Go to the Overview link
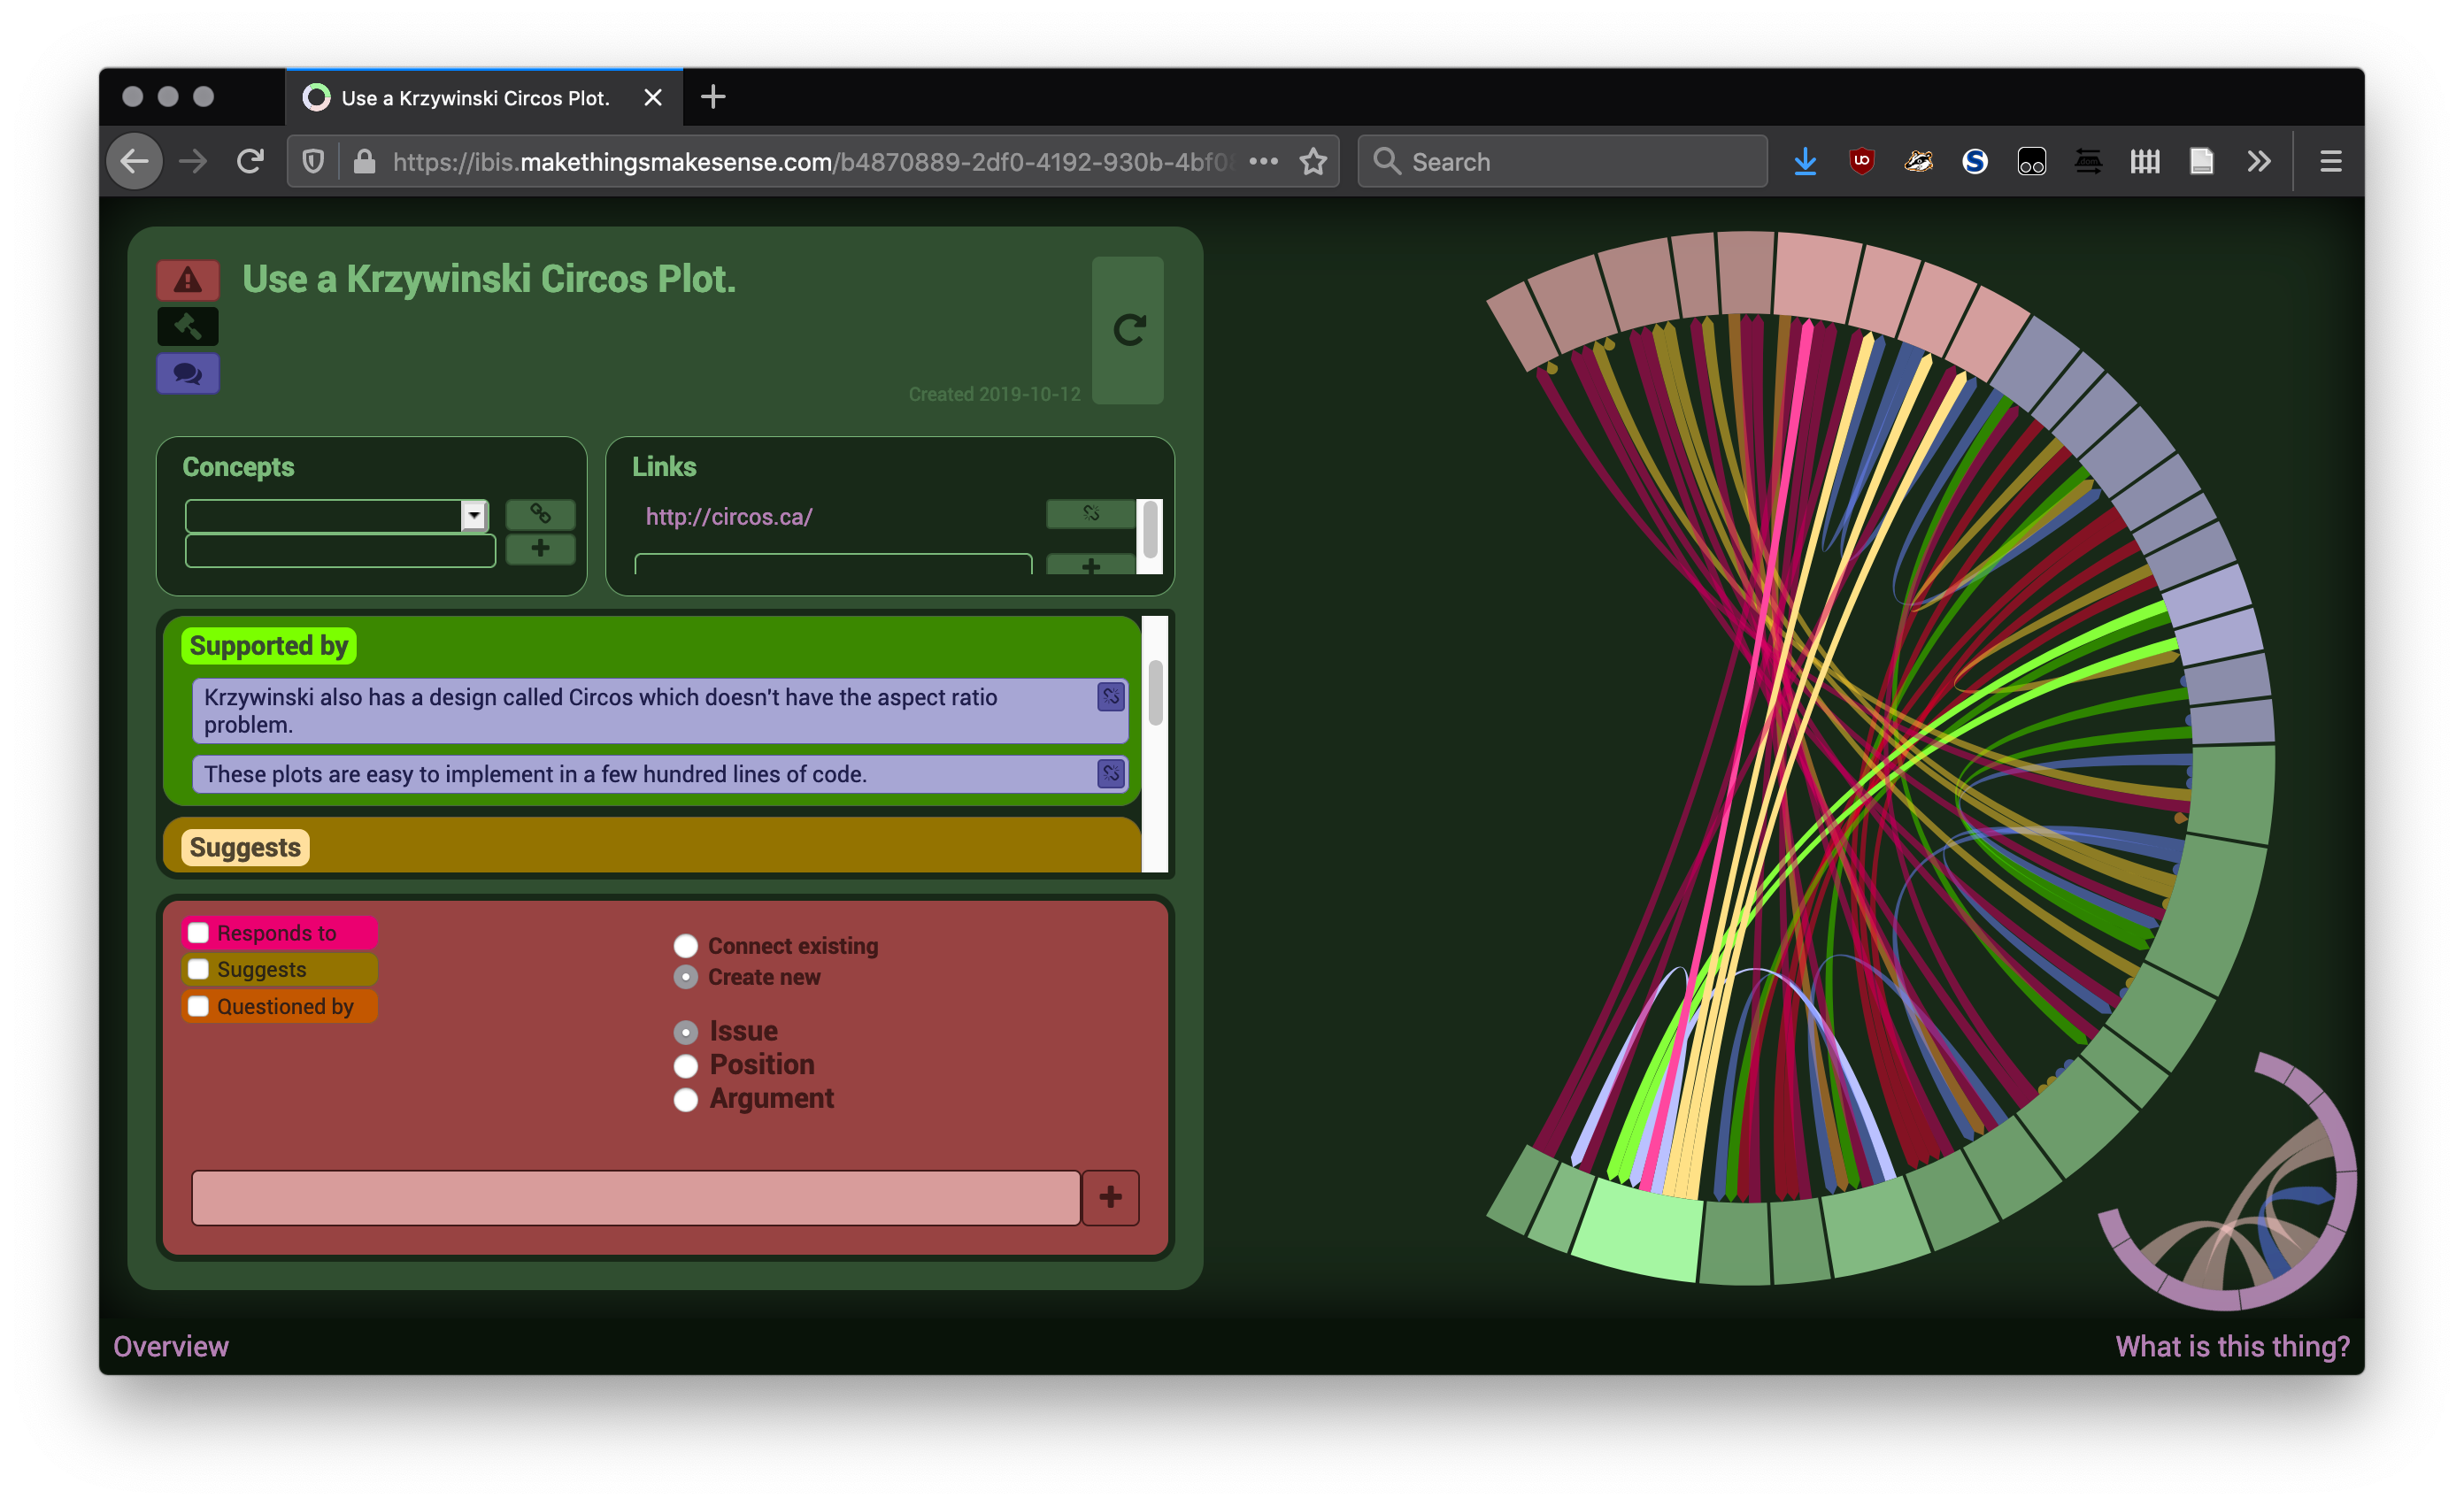 point(171,1346)
